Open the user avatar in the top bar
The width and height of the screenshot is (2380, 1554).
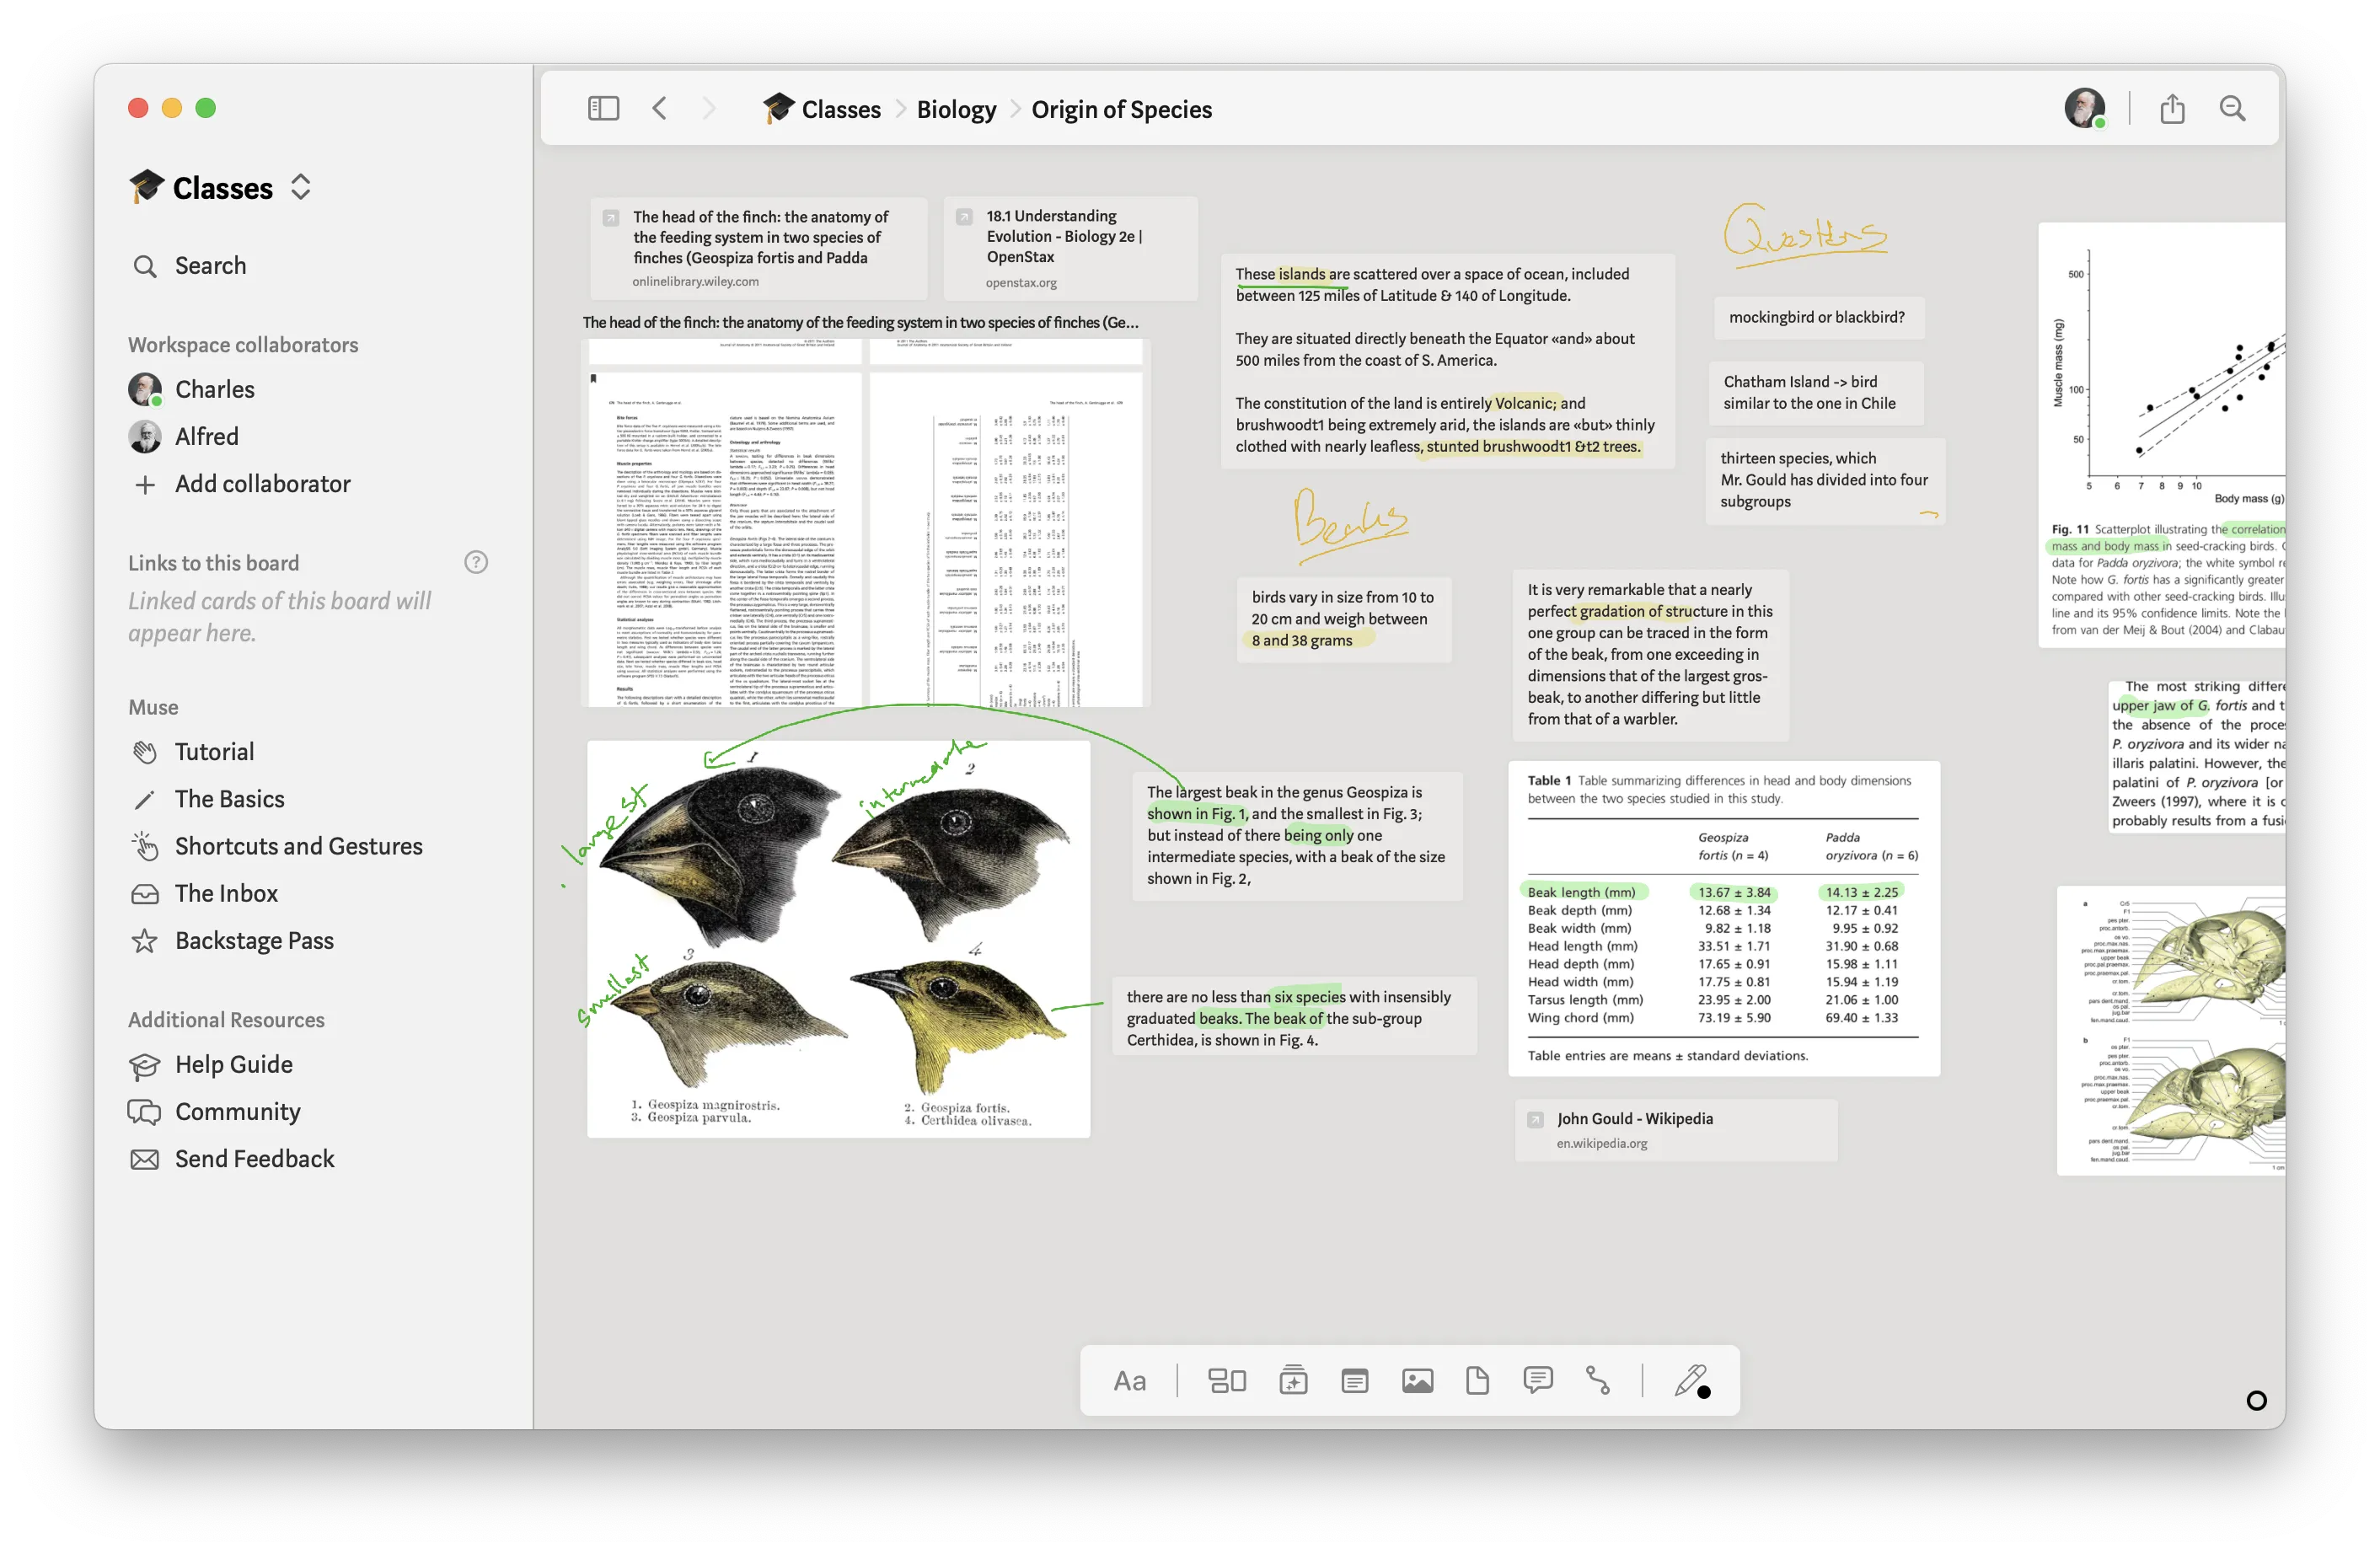[2085, 108]
